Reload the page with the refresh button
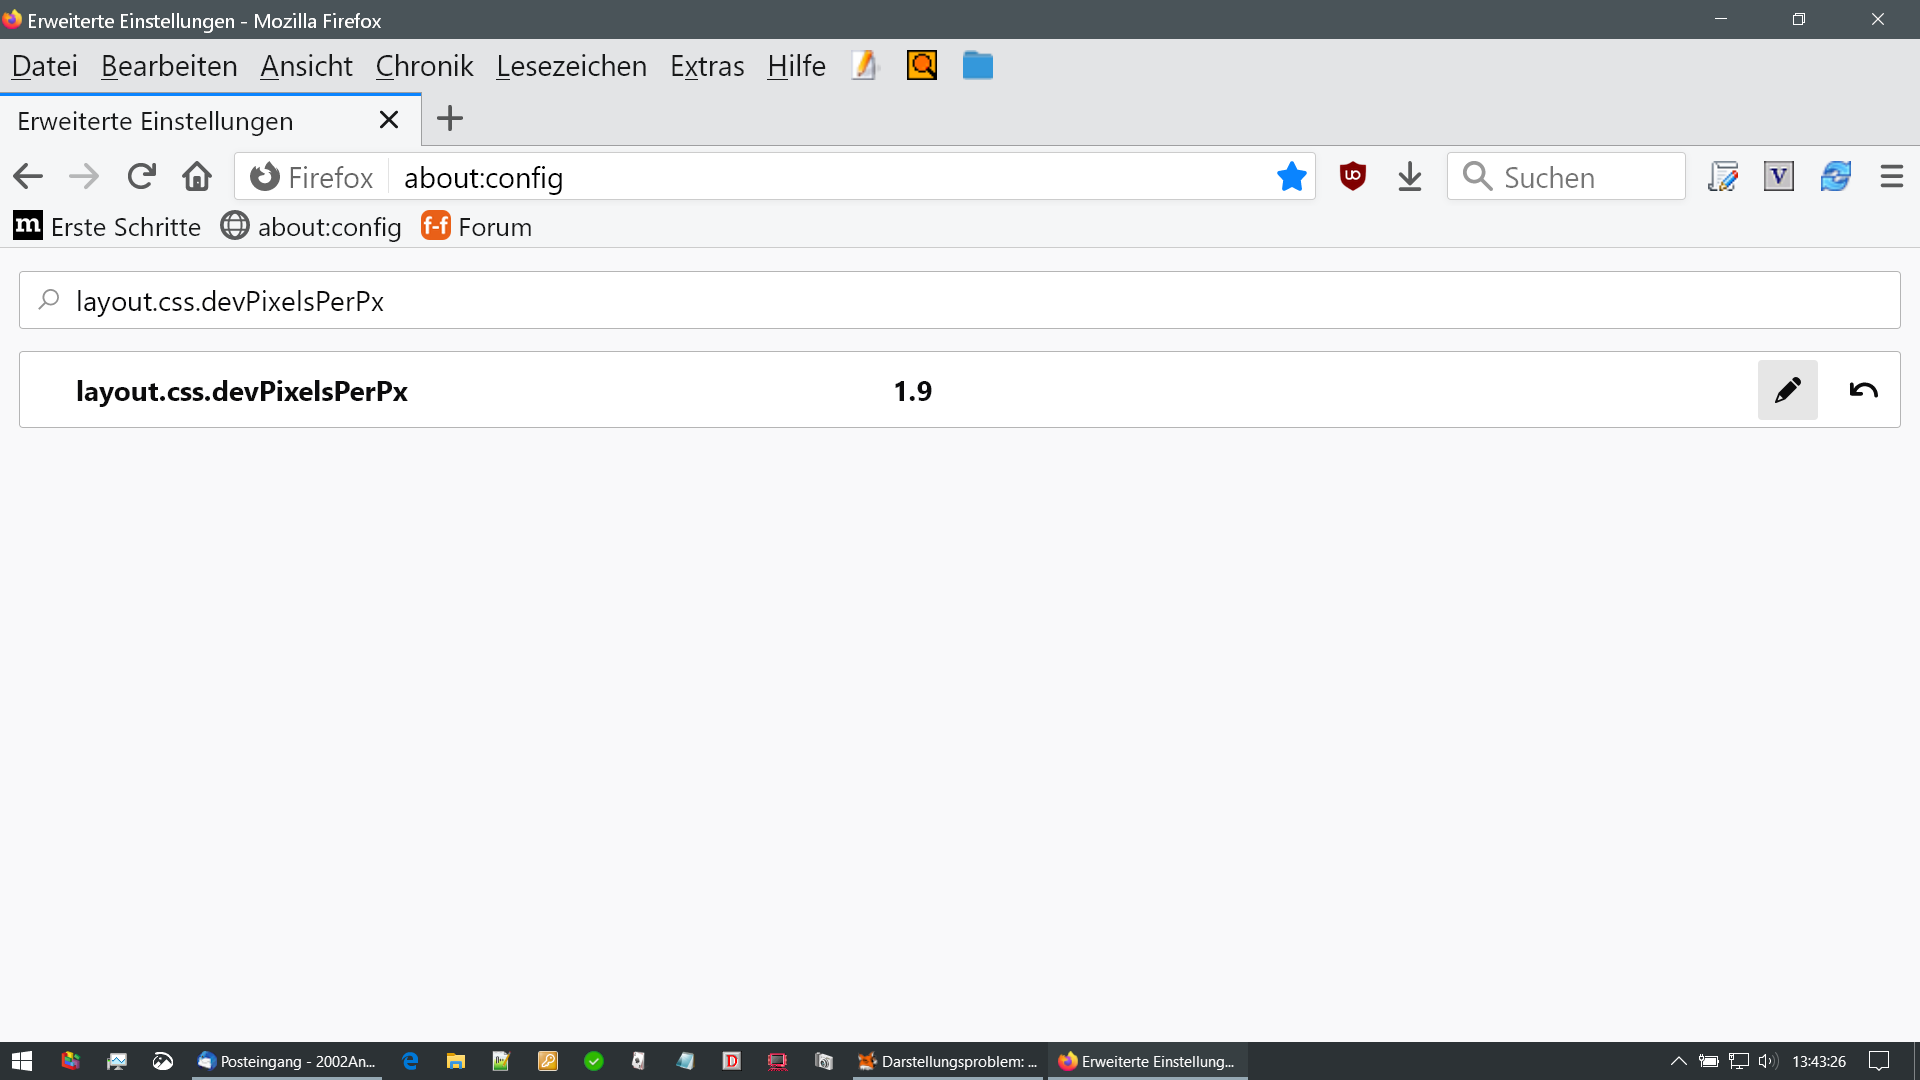The image size is (1920, 1080). click(x=141, y=177)
